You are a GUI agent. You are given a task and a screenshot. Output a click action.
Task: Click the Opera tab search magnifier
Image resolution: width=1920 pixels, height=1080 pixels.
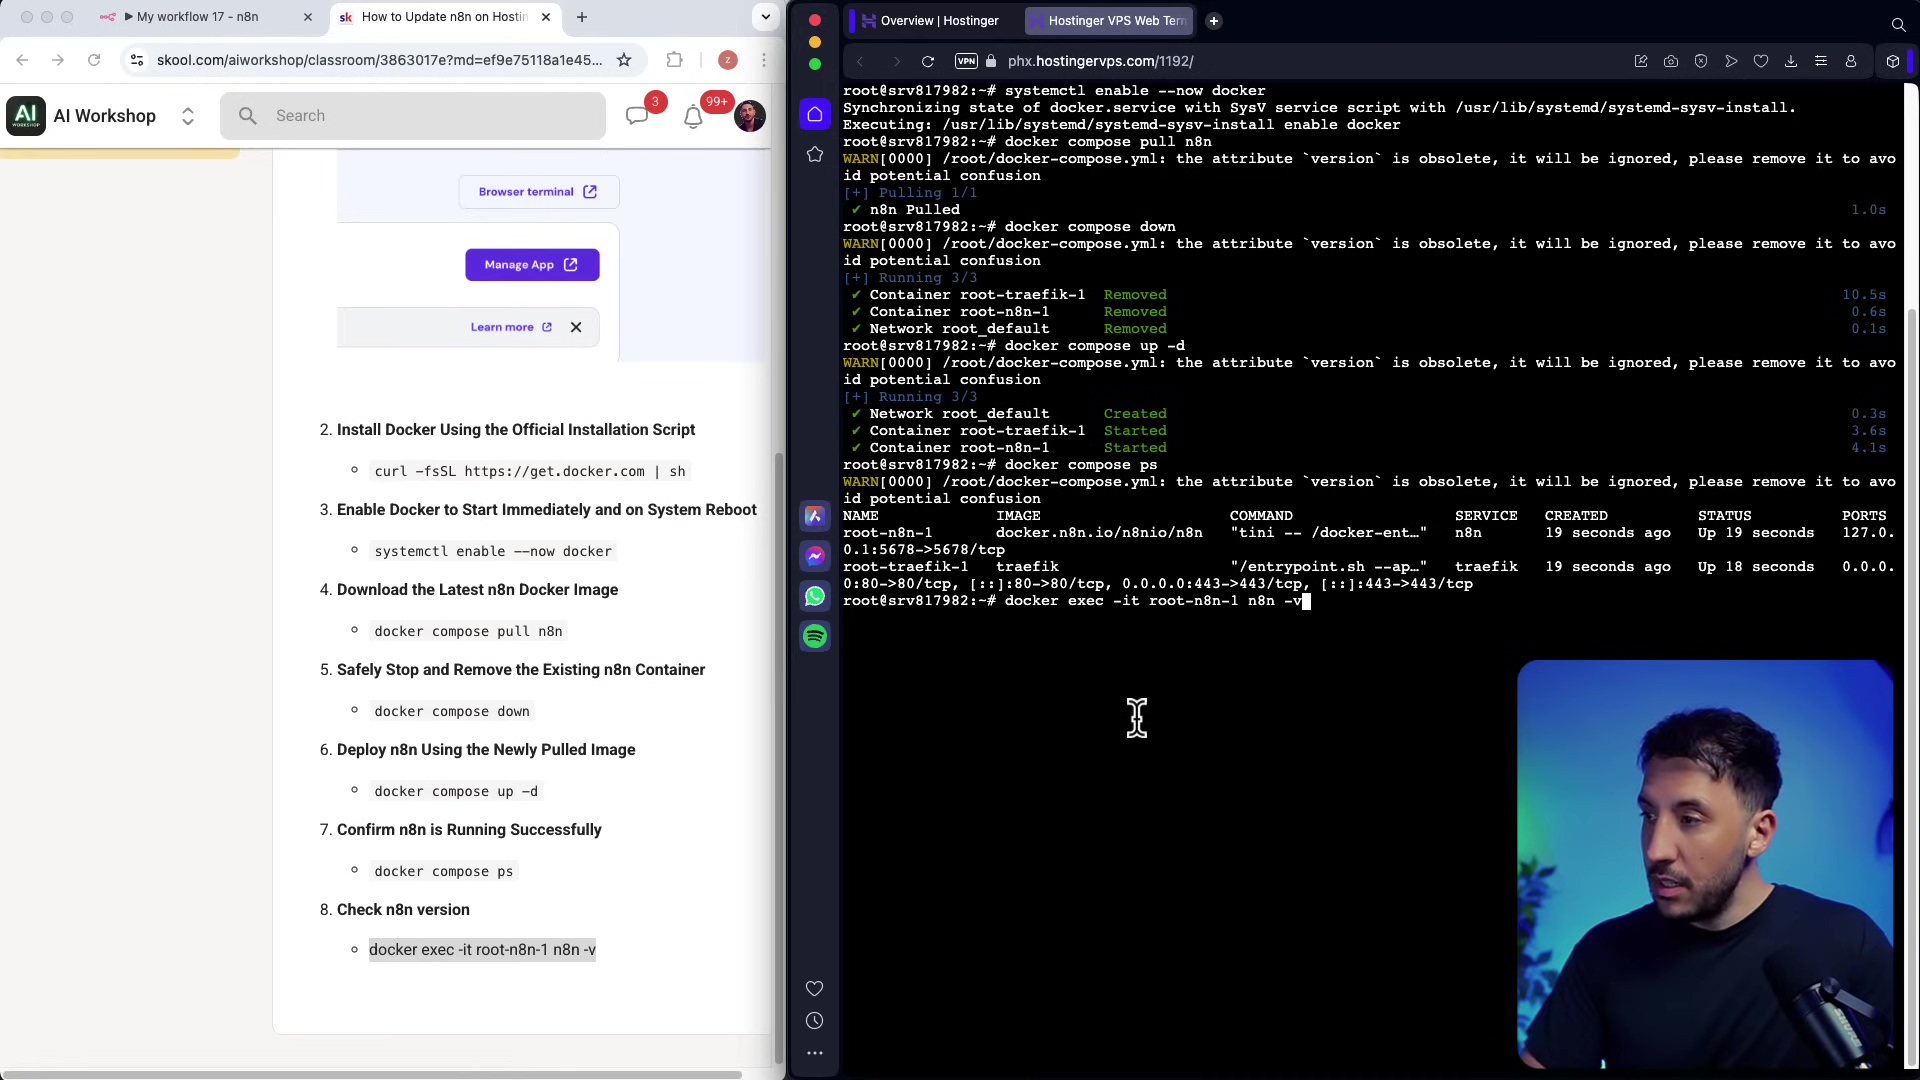point(1898,24)
